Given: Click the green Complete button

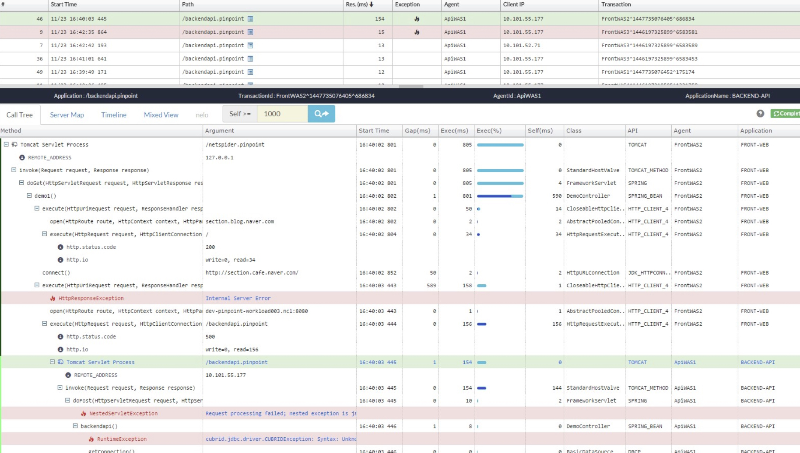Looking at the screenshot, I should pyautogui.click(x=785, y=114).
